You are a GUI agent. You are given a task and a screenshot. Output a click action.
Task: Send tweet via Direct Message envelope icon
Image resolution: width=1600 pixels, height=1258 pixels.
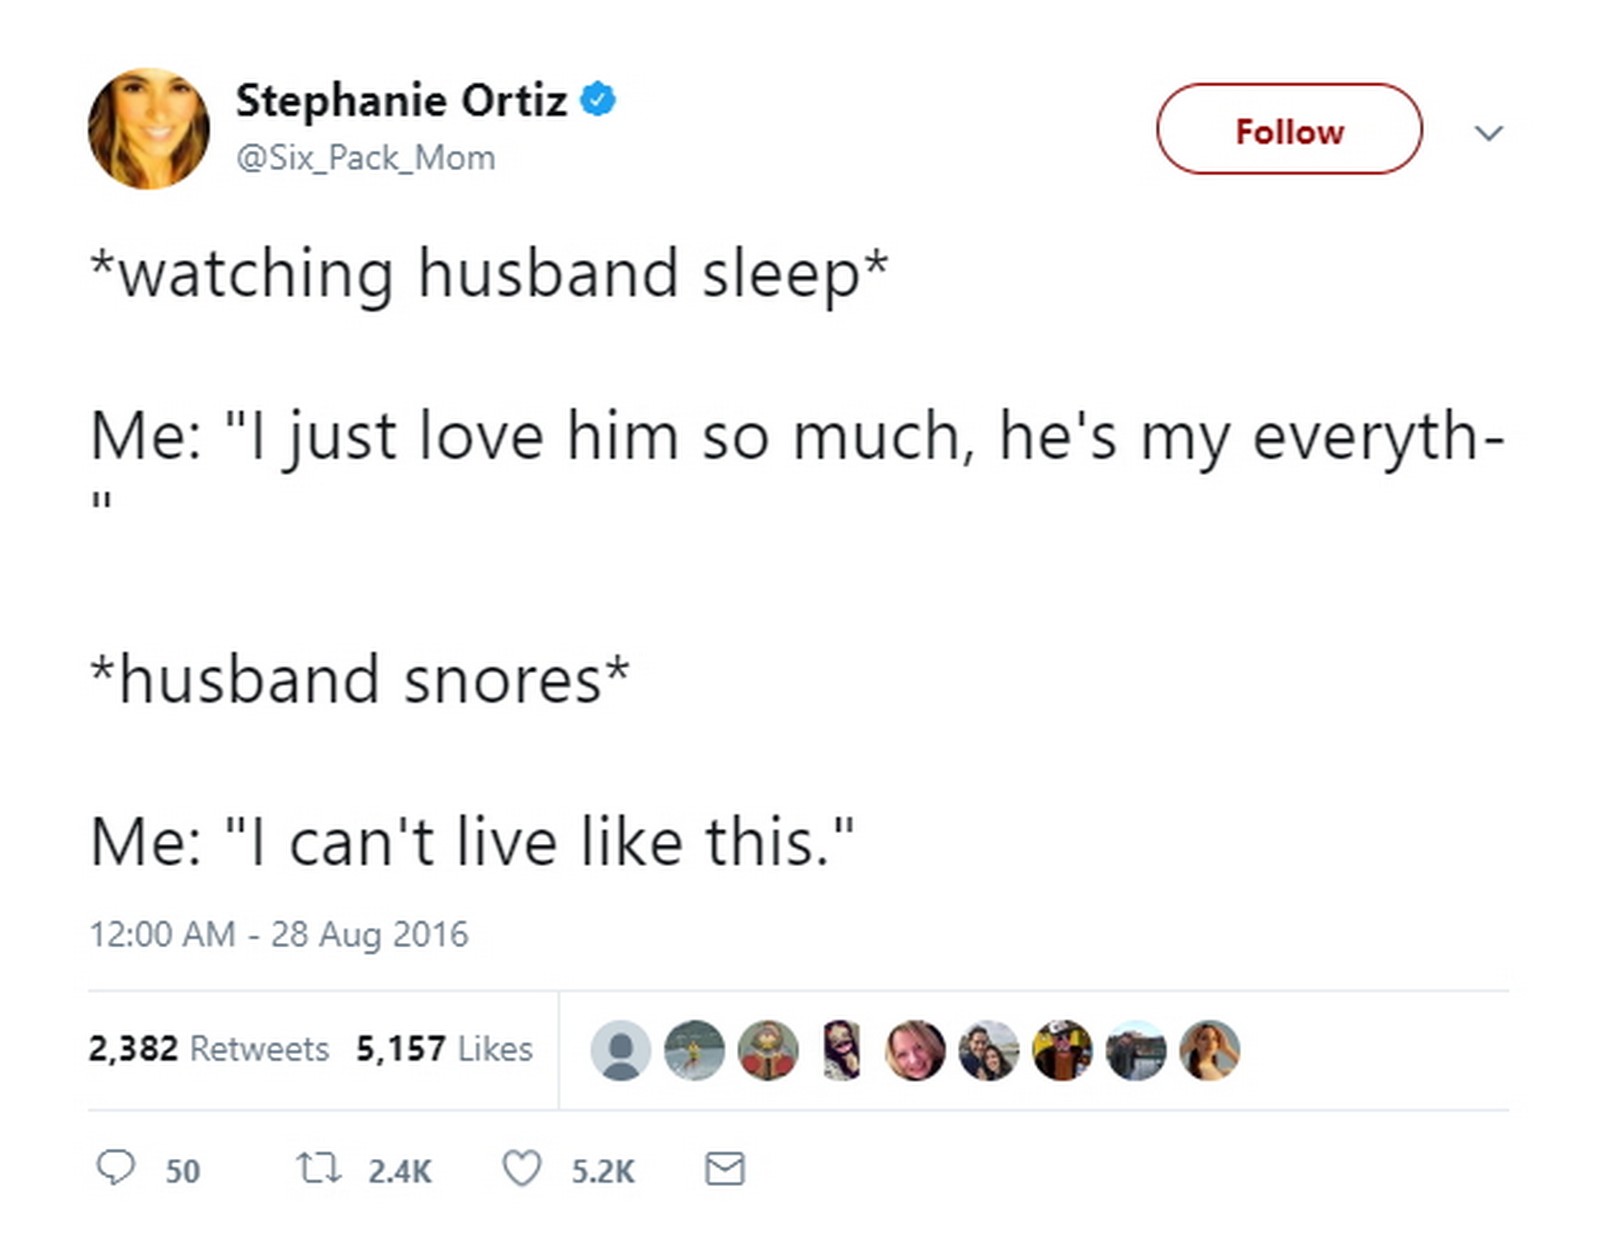tap(724, 1168)
